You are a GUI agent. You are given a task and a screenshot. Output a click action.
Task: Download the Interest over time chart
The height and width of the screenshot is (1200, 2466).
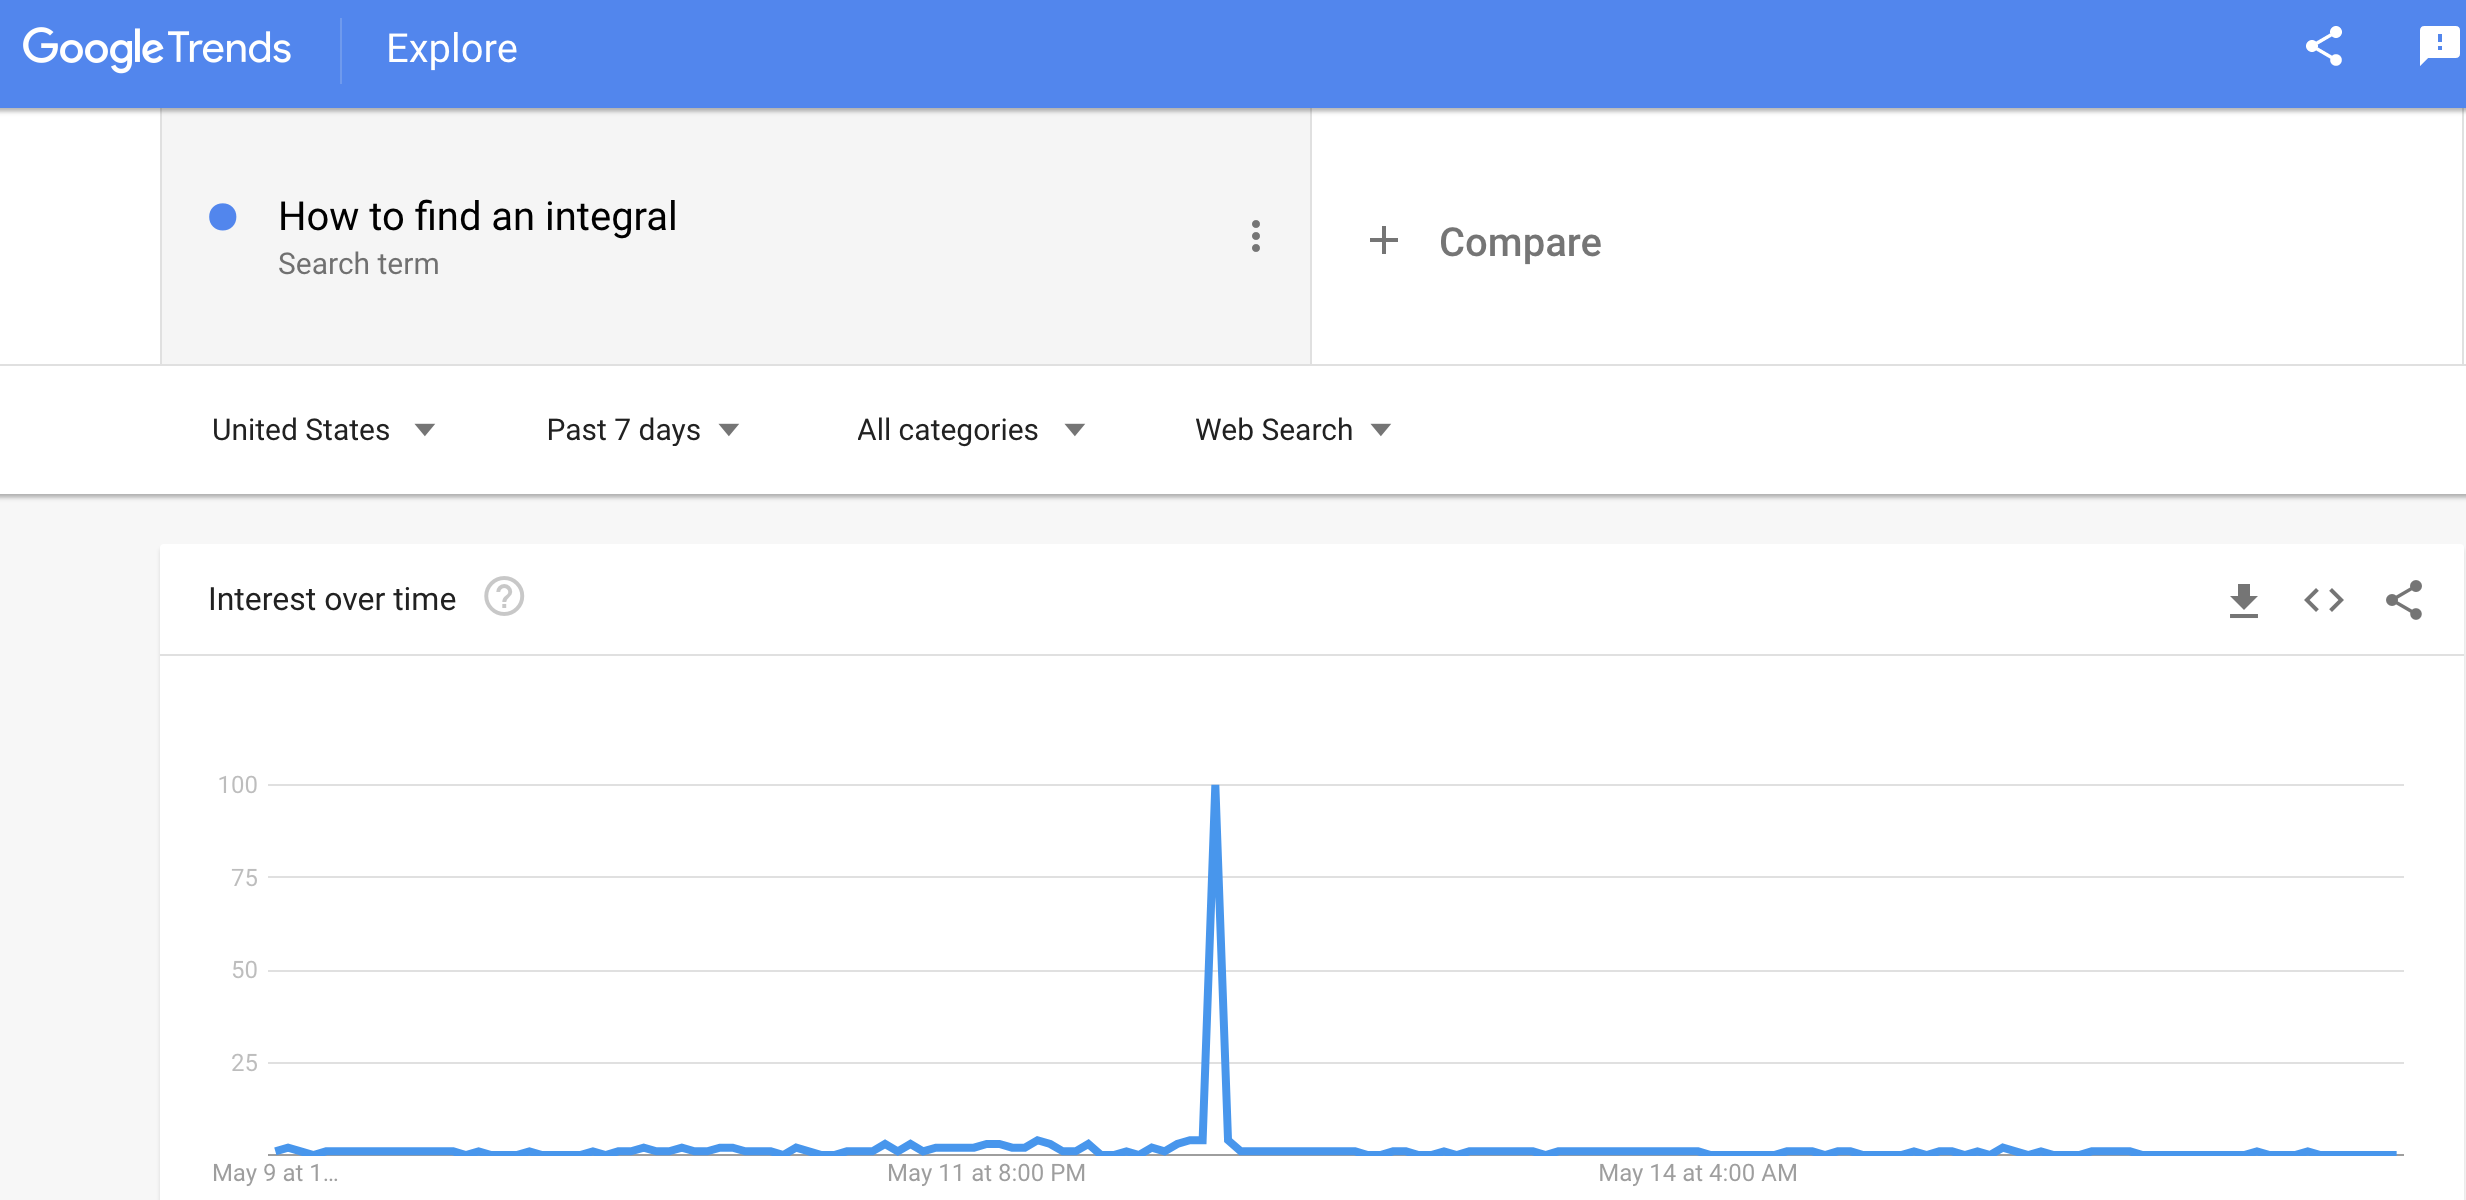[2244, 600]
